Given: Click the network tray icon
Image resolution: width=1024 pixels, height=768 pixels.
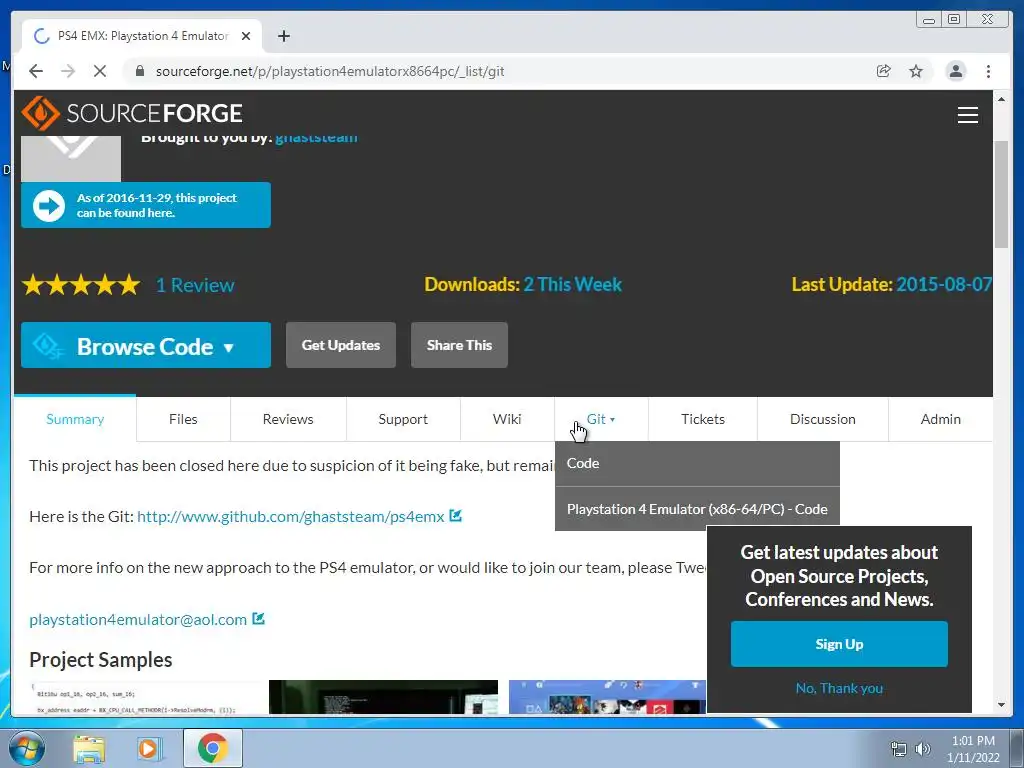Looking at the screenshot, I should (899, 749).
